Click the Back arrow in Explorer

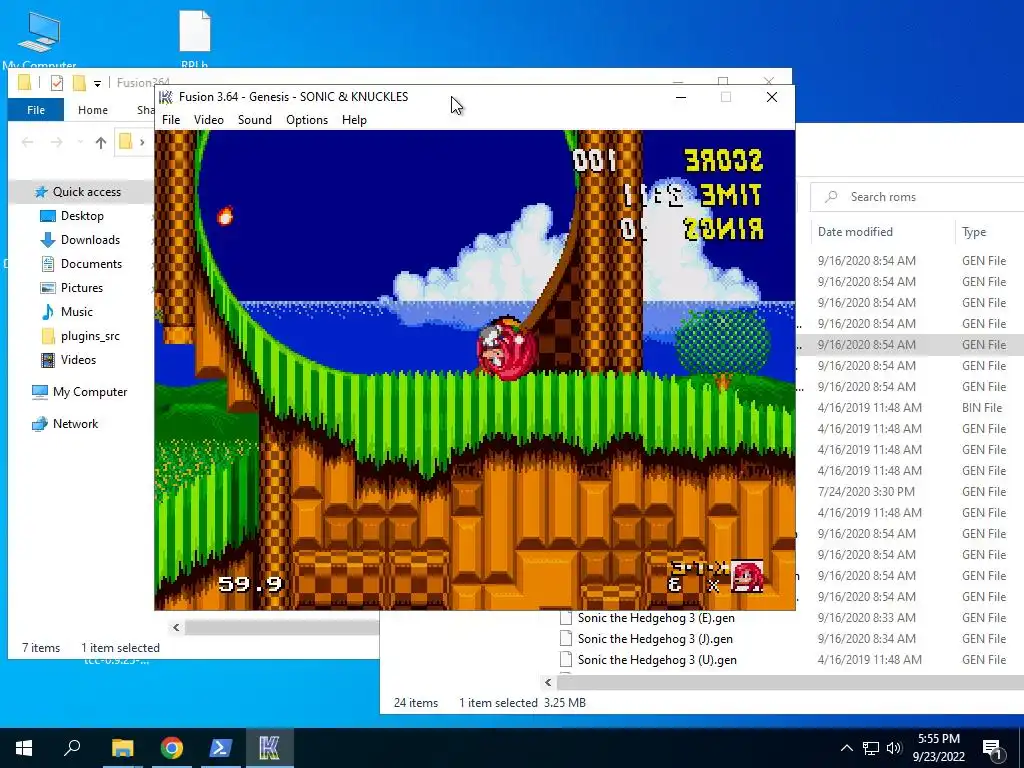tap(27, 142)
